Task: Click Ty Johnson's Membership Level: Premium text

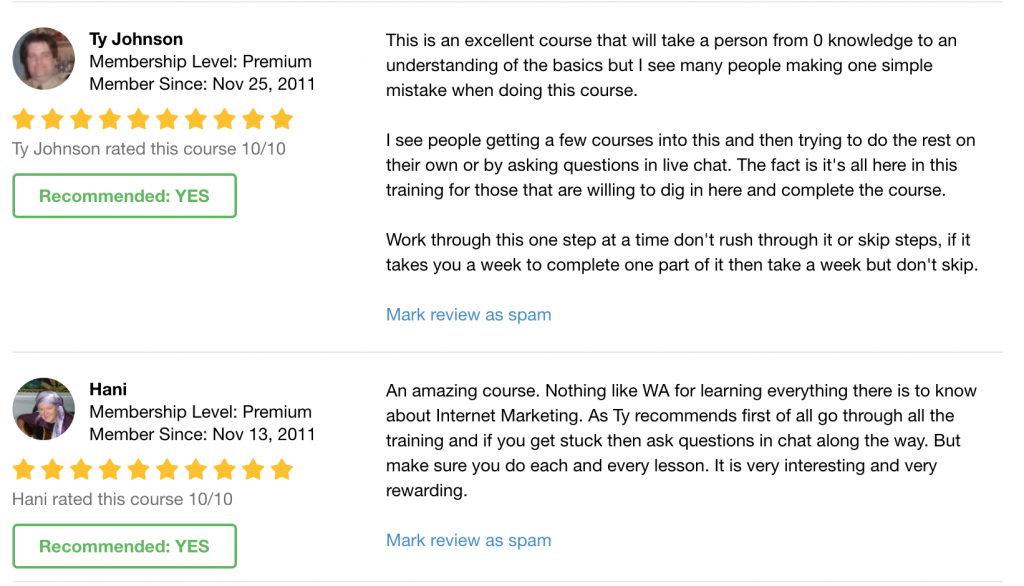Action: coord(200,61)
